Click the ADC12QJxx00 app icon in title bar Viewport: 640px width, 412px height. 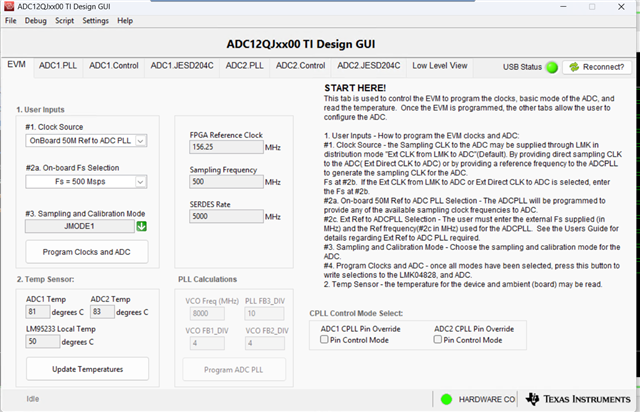[x=9, y=6]
